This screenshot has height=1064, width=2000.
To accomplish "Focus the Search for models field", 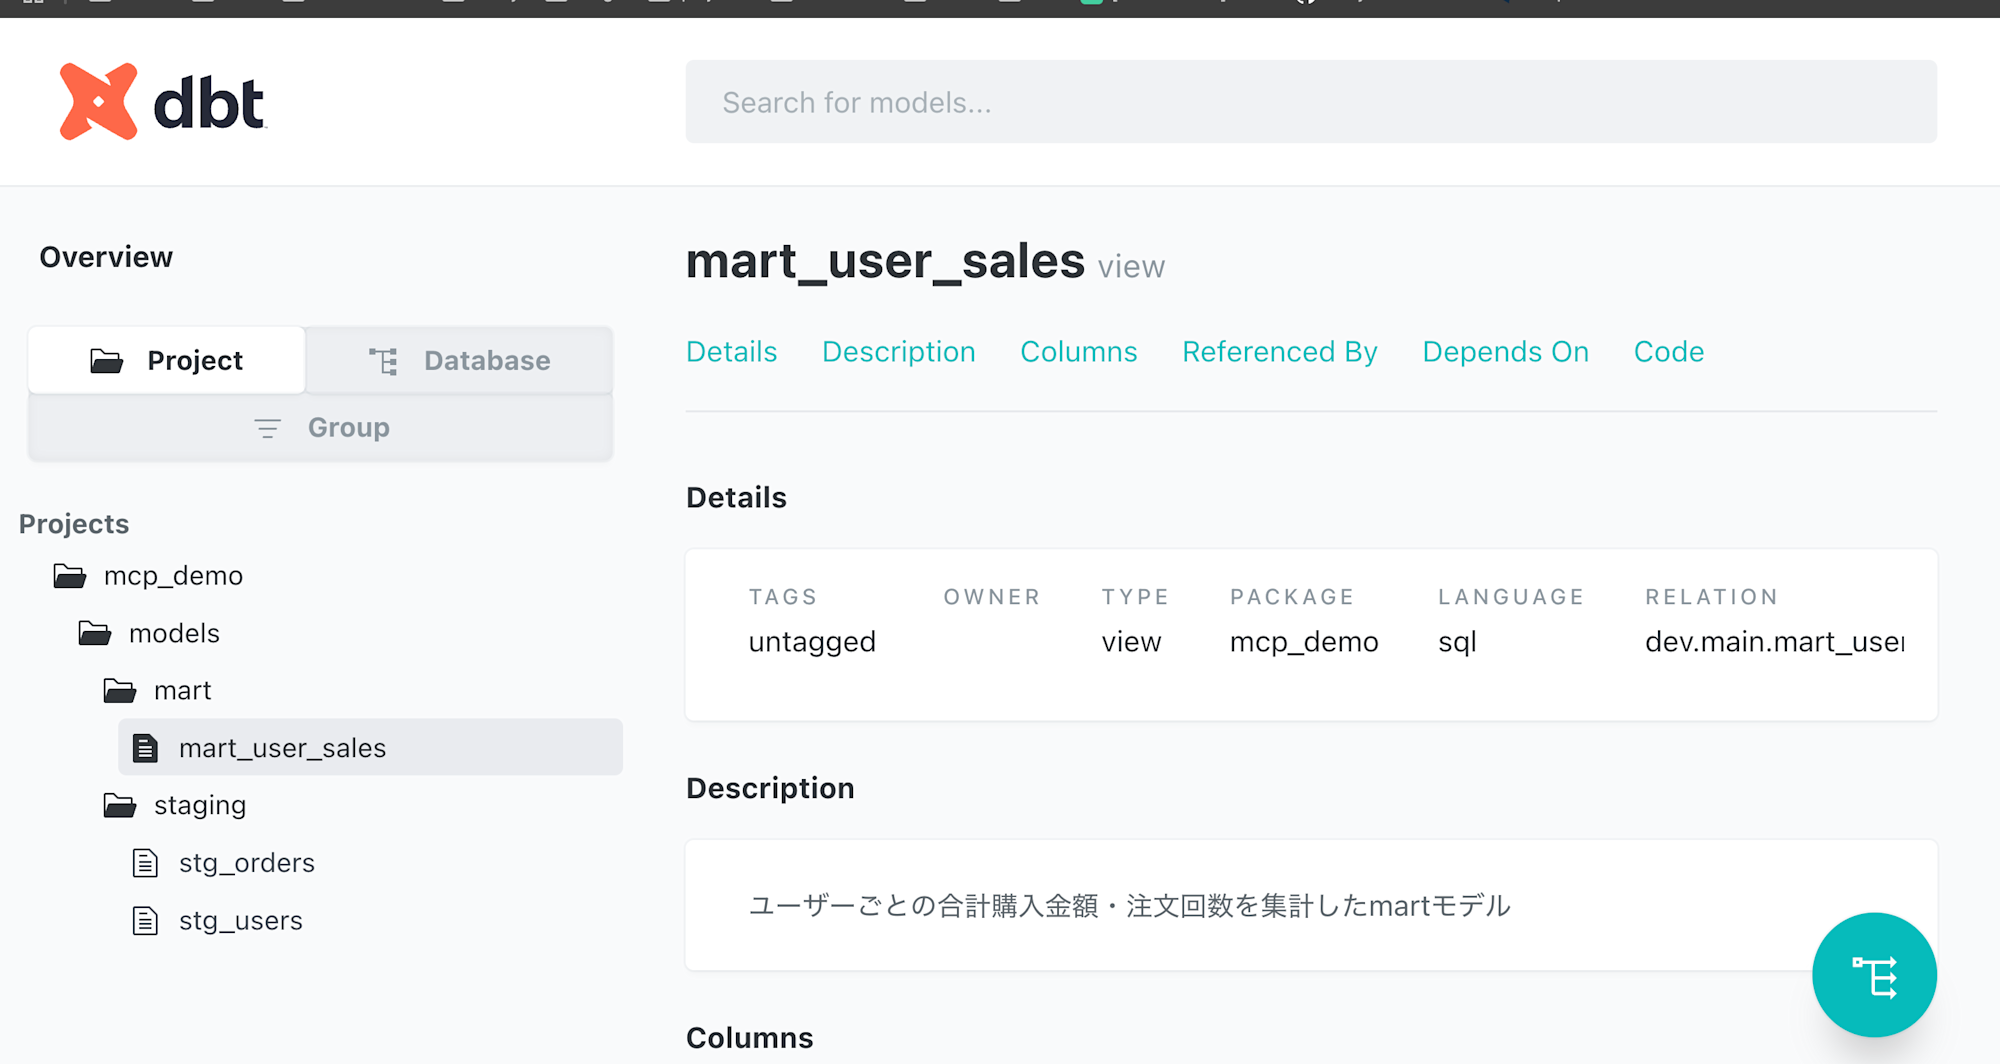I will [x=1311, y=102].
